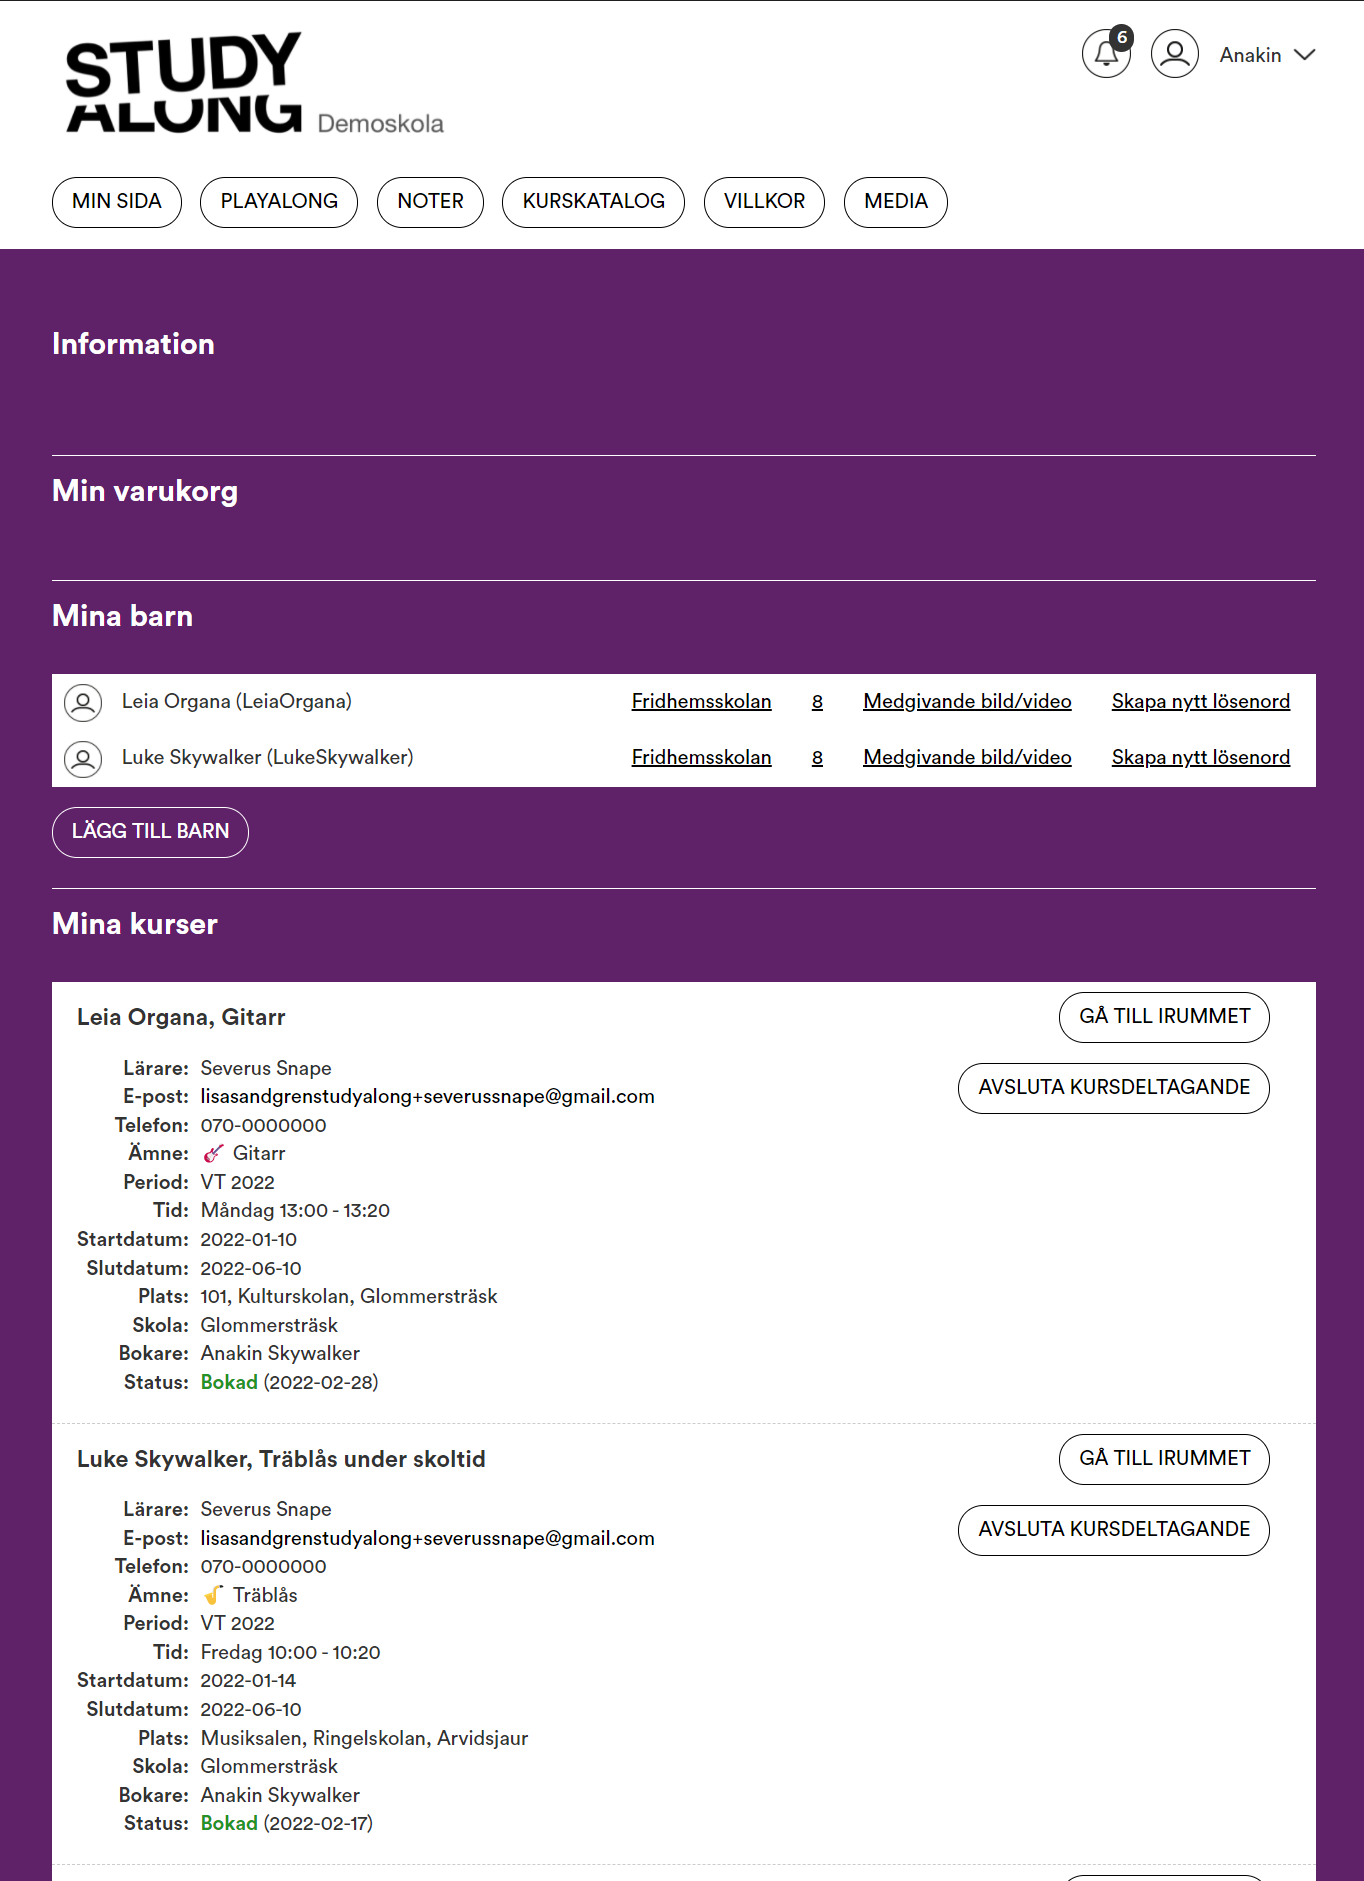The image size is (1364, 1881).
Task: Click the saxophone Träblås icon
Action: 213,1595
